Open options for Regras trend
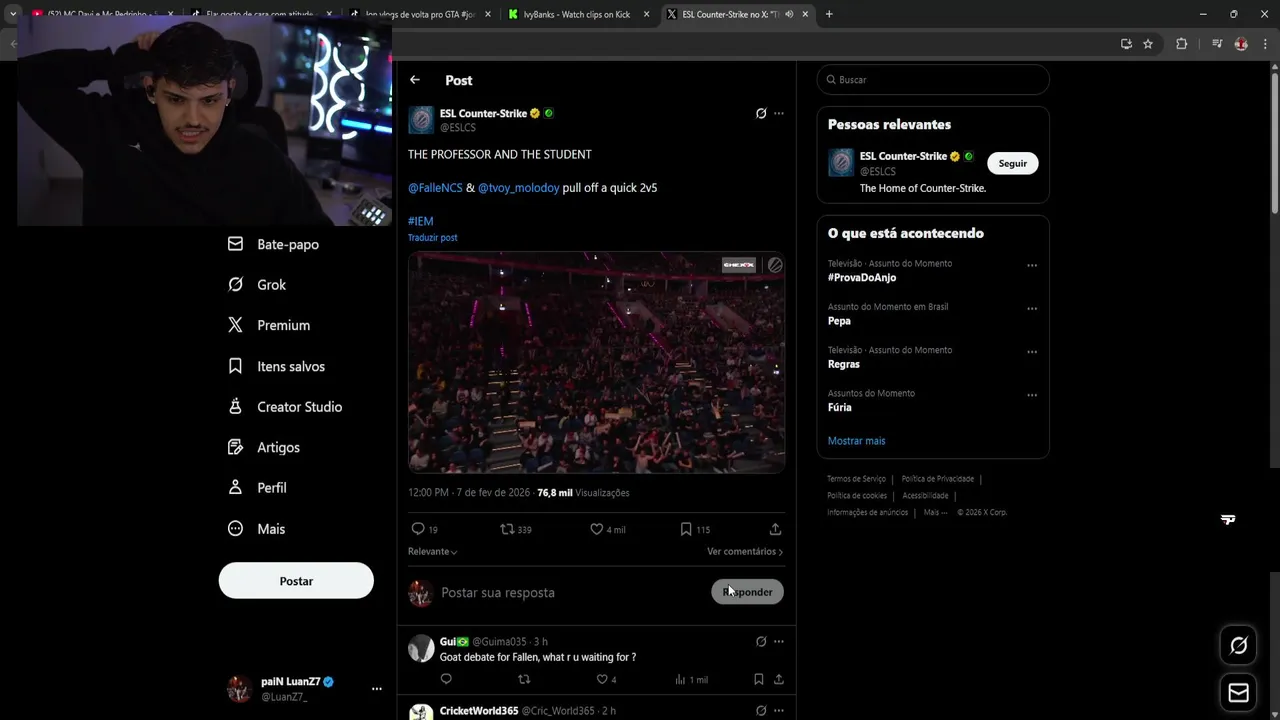 click(x=1032, y=353)
